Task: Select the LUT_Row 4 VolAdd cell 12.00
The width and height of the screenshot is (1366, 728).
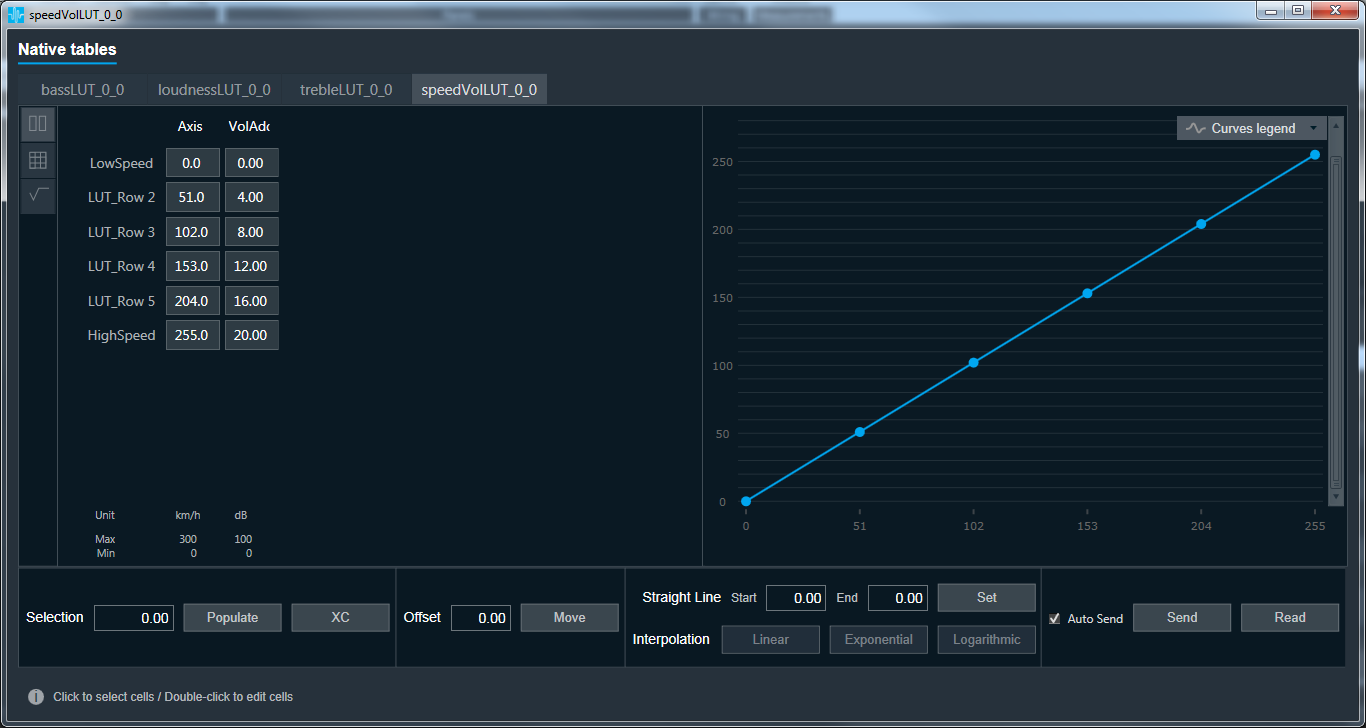Action: click(x=252, y=266)
